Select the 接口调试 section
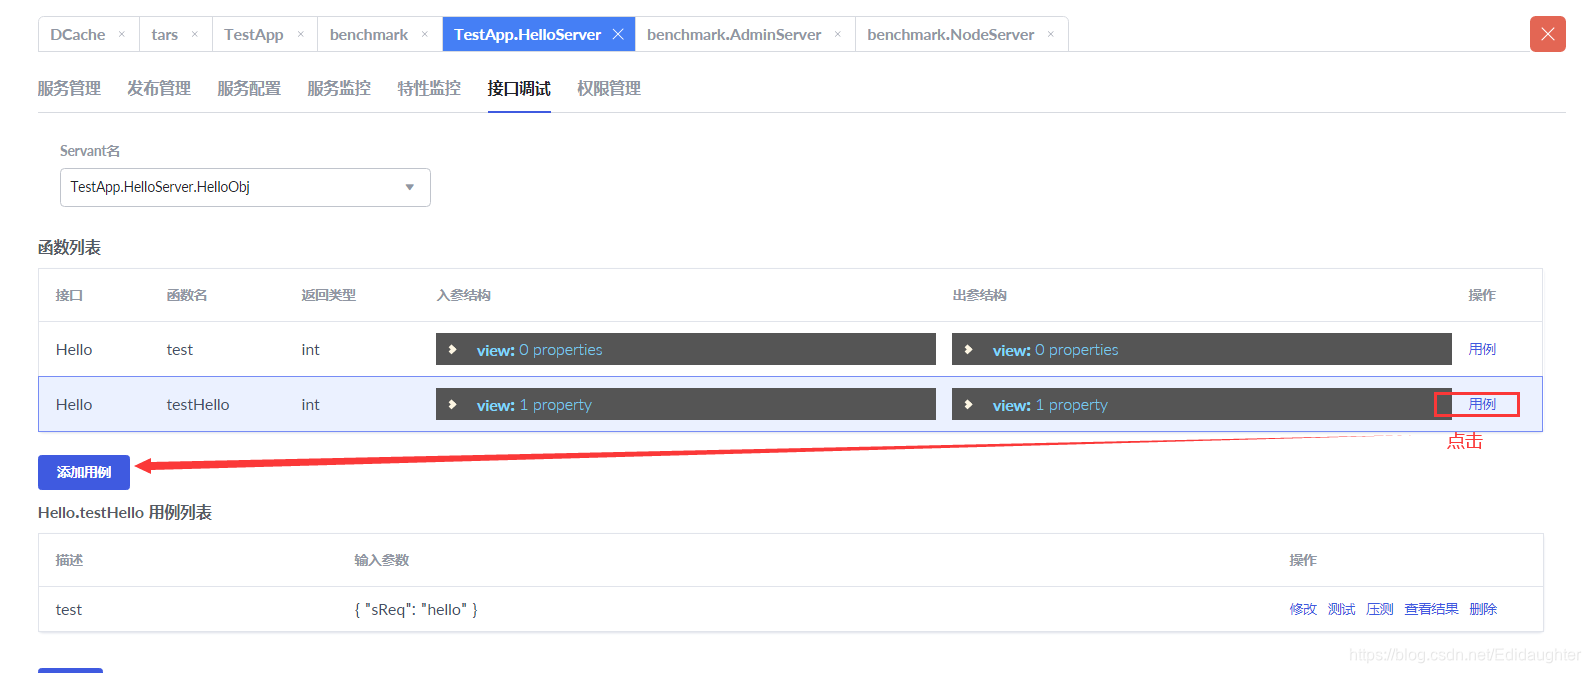The width and height of the screenshot is (1591, 673). tap(519, 88)
